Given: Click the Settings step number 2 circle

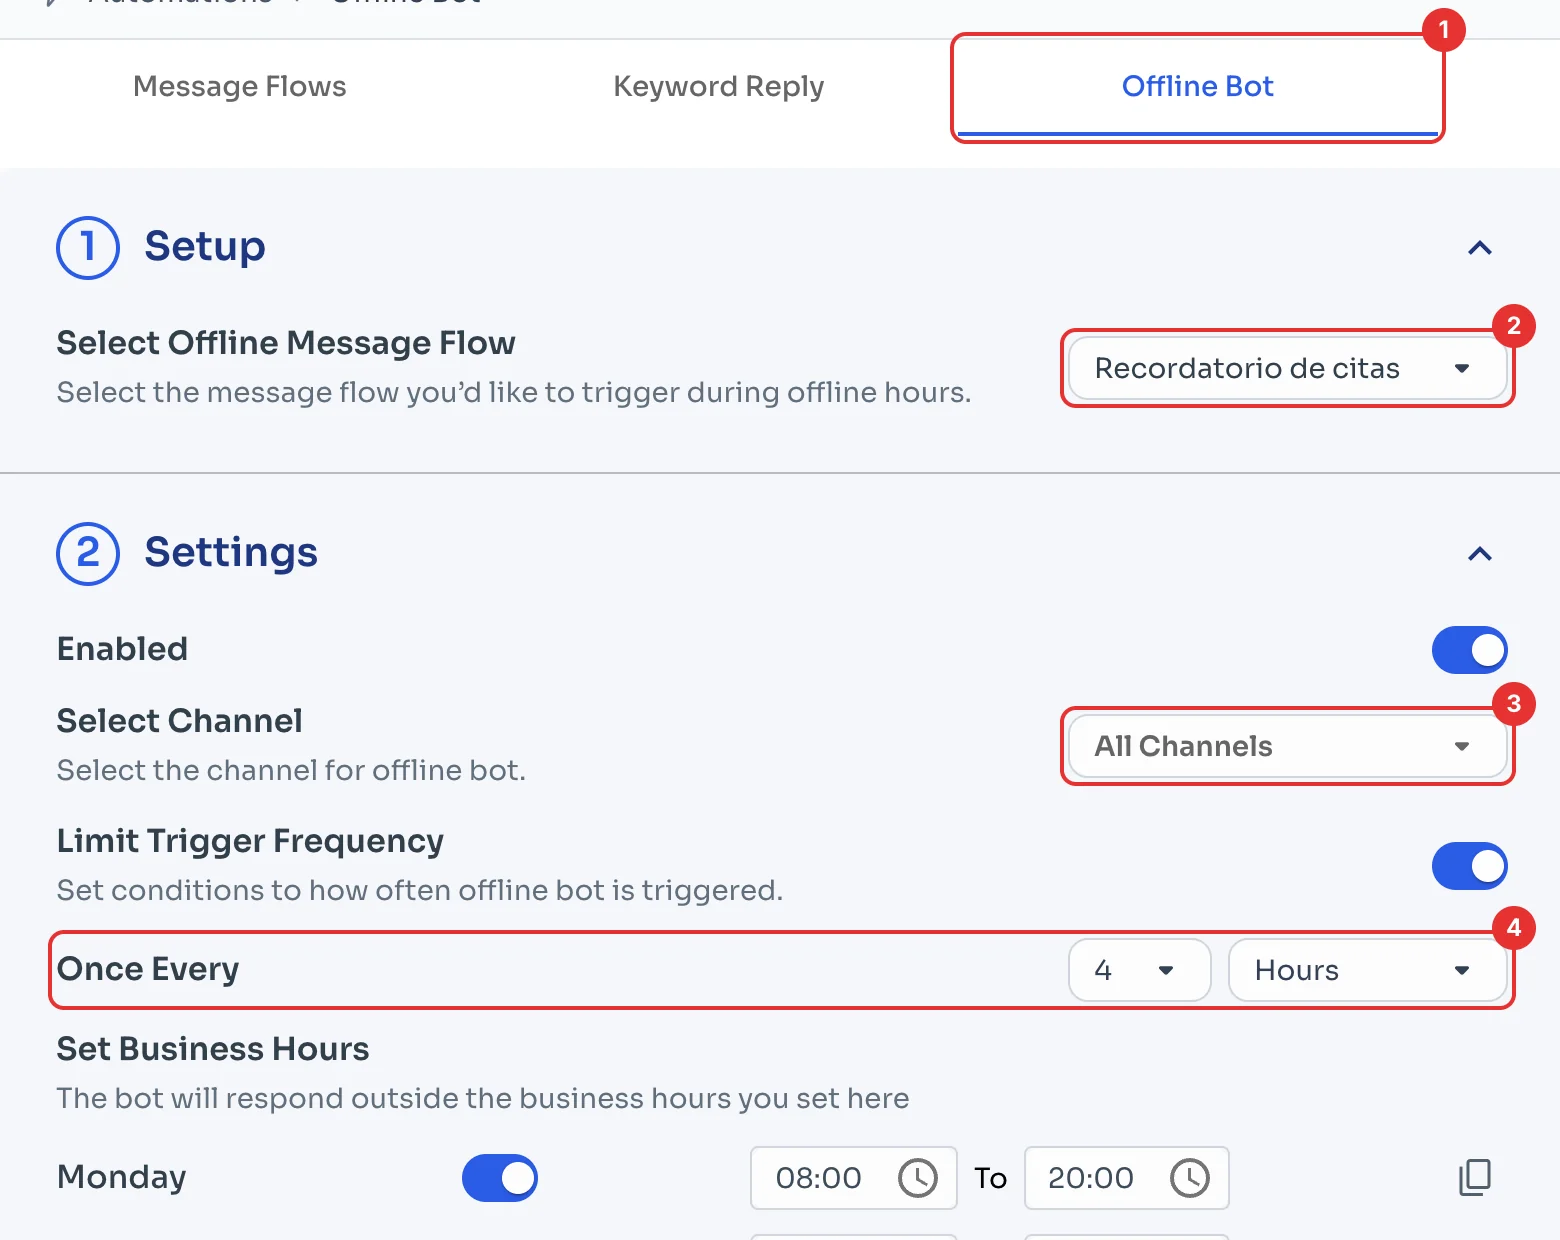Looking at the screenshot, I should tap(88, 554).
